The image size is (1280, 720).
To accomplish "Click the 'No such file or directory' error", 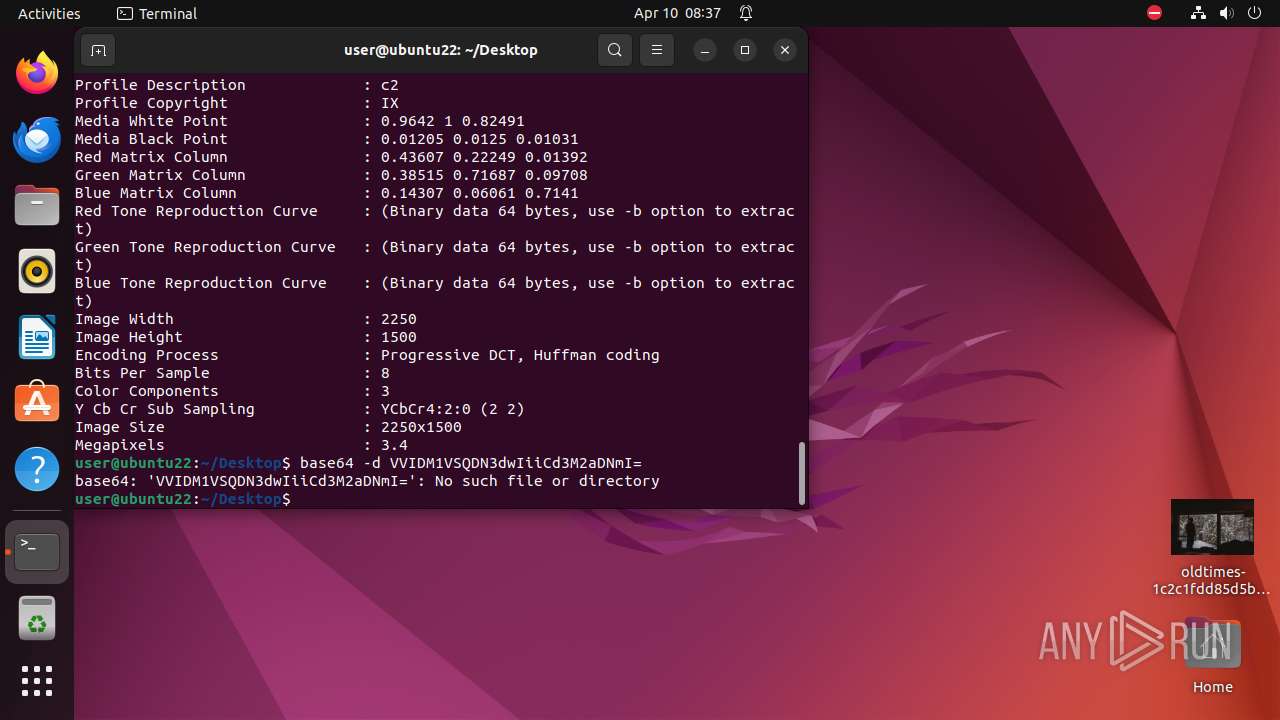I will pyautogui.click(x=547, y=481).
